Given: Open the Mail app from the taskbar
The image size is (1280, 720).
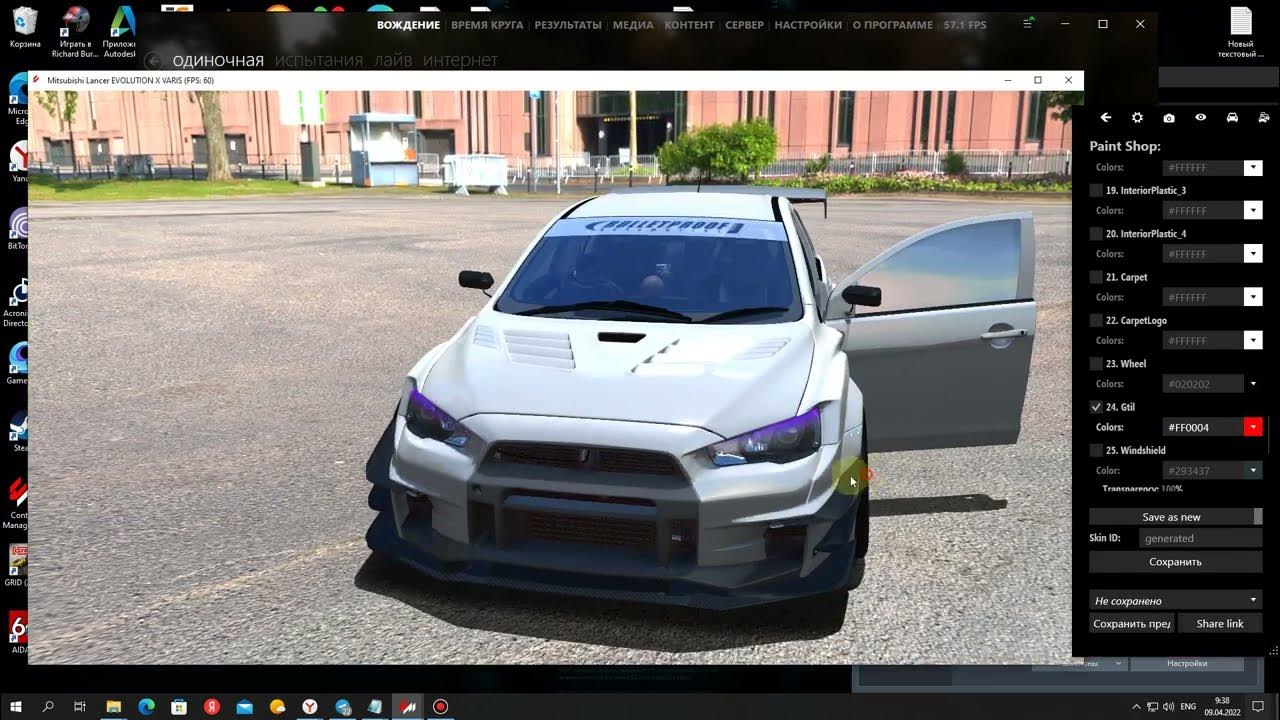Looking at the screenshot, I should (244, 706).
